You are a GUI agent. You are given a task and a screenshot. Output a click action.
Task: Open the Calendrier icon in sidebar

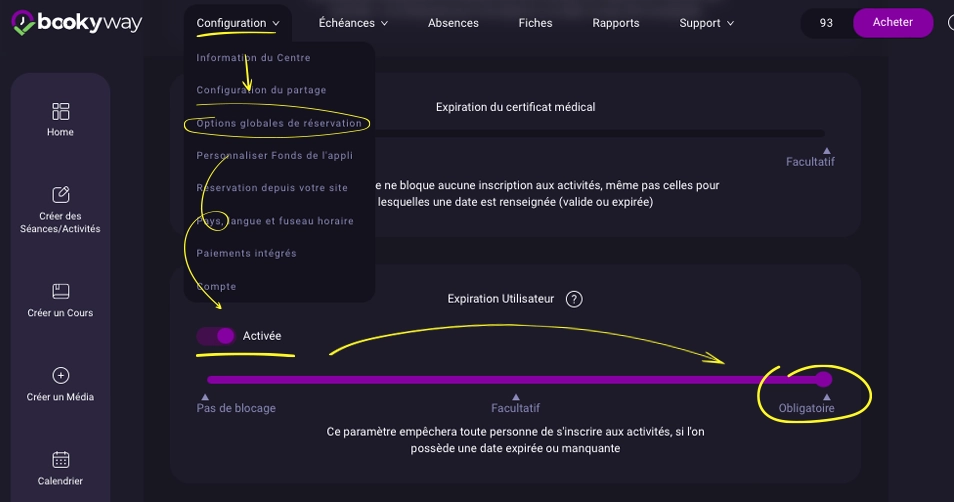pyautogui.click(x=60, y=460)
